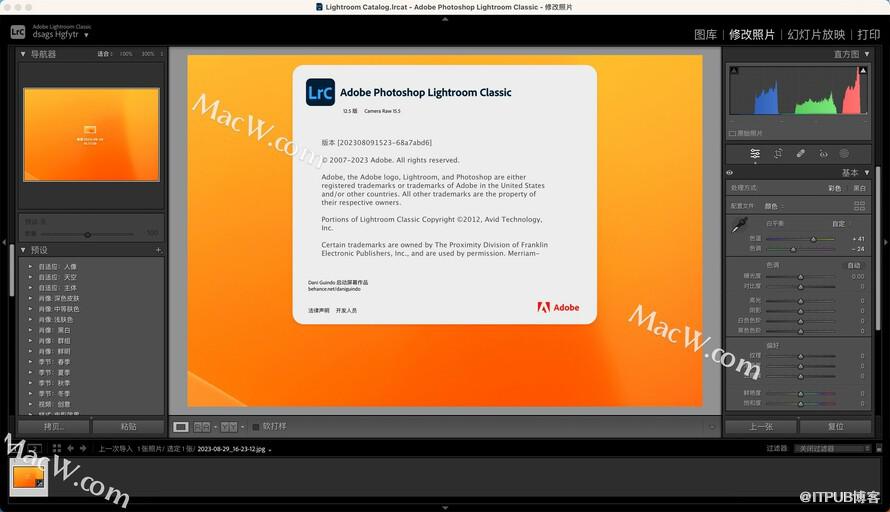This screenshot has height=512, width=890.
Task: Toggle Basic panel visibility eye icon
Action: [x=730, y=173]
